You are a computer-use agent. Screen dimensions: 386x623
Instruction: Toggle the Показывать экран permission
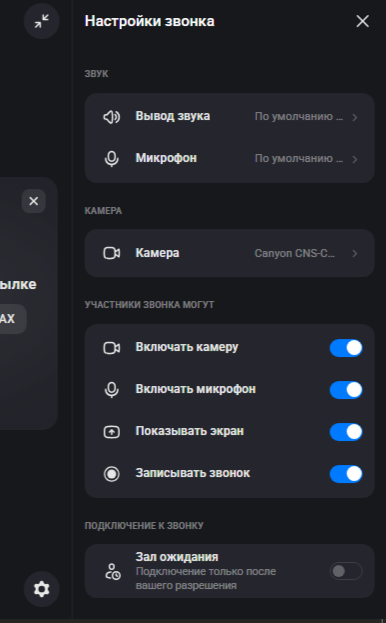[x=346, y=432]
